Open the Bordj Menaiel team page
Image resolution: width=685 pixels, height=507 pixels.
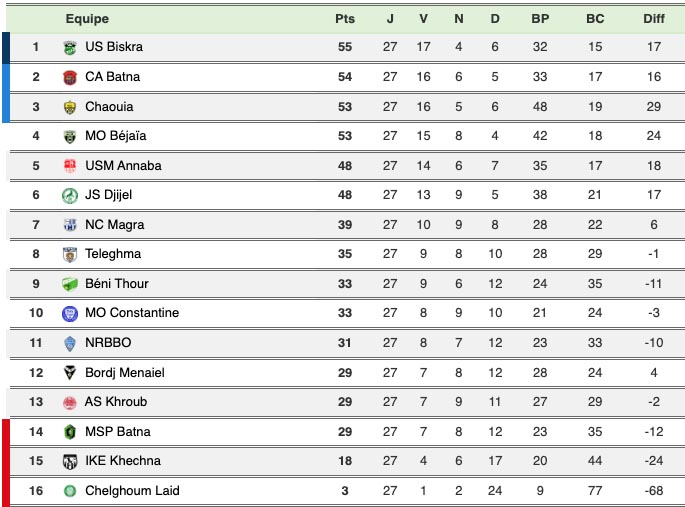[x=124, y=373]
